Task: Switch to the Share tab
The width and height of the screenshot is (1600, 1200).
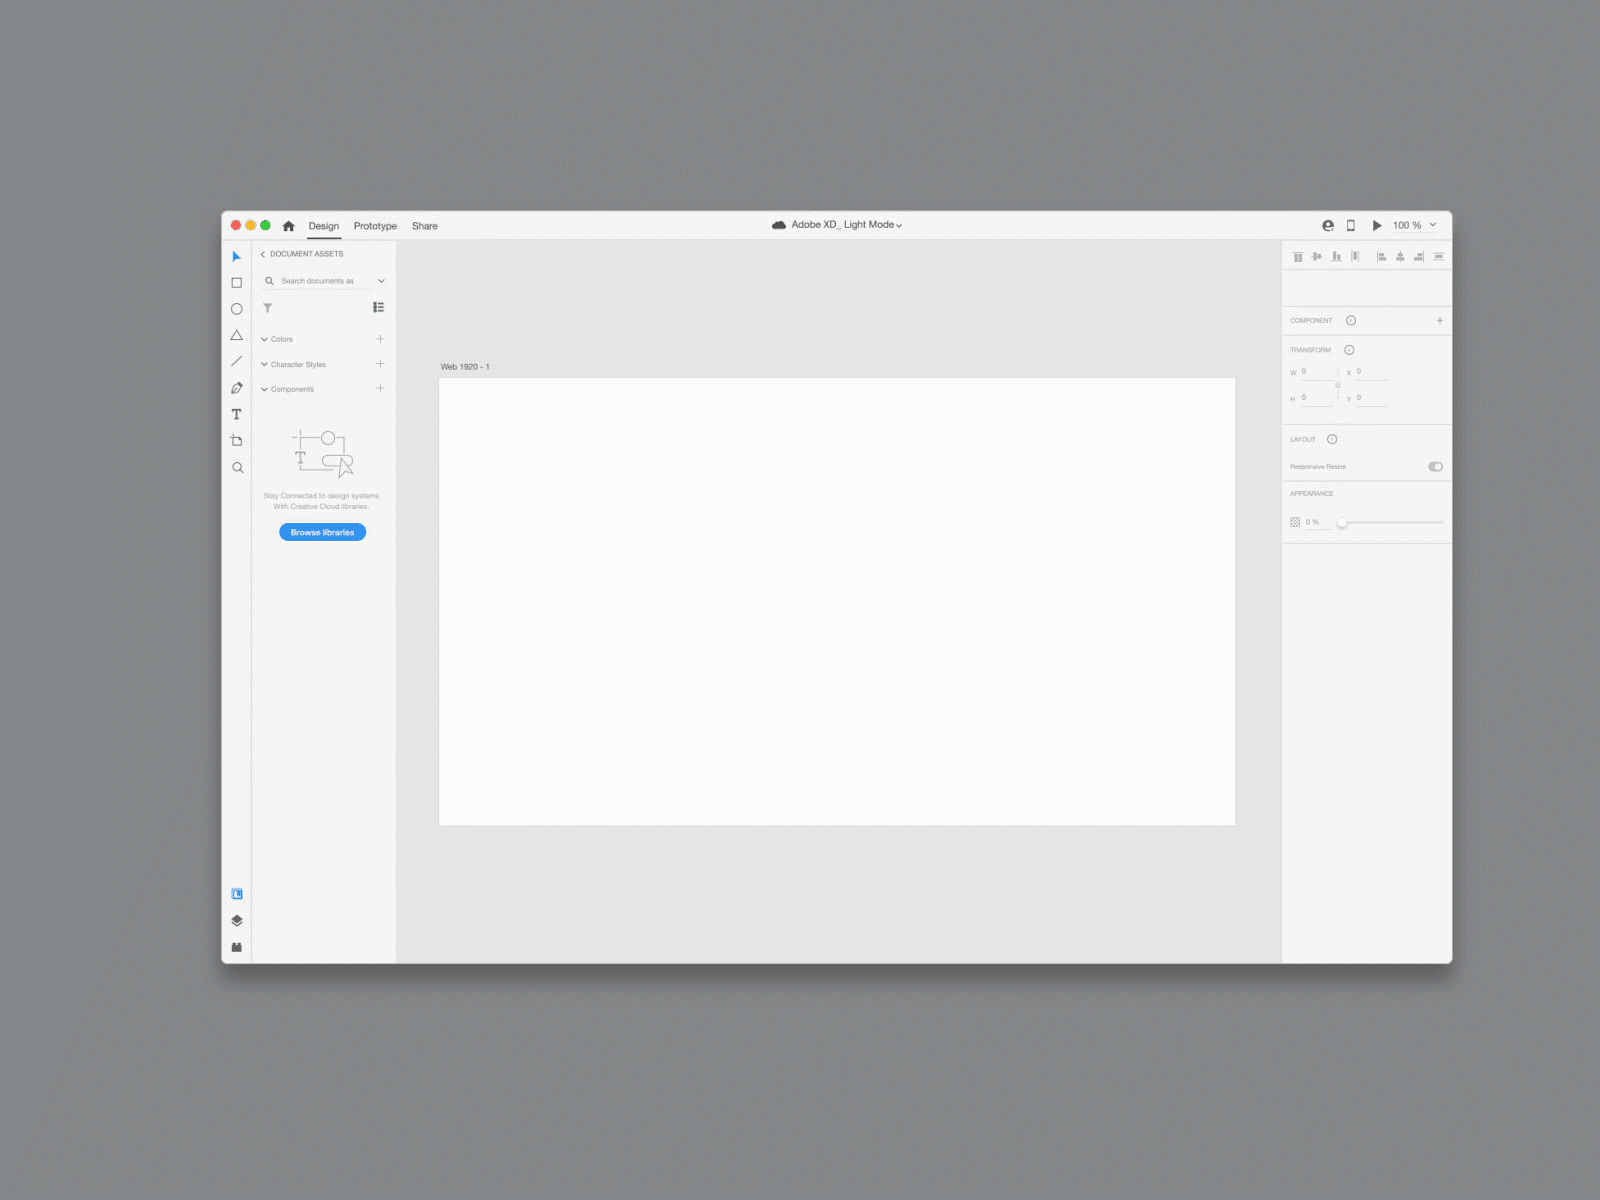Action: point(425,226)
